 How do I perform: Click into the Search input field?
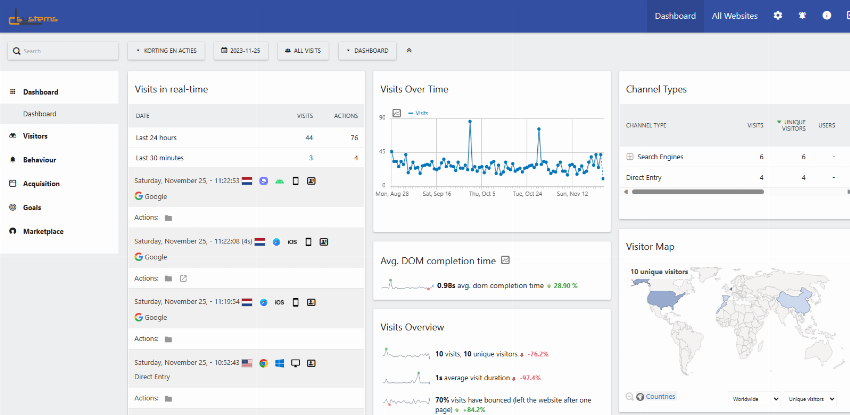coord(63,51)
